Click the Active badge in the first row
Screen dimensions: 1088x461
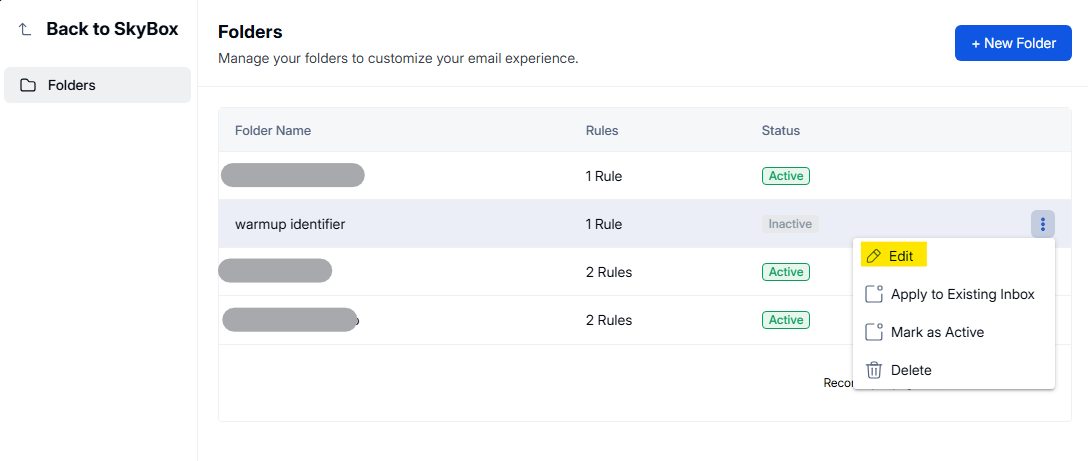[x=785, y=176]
